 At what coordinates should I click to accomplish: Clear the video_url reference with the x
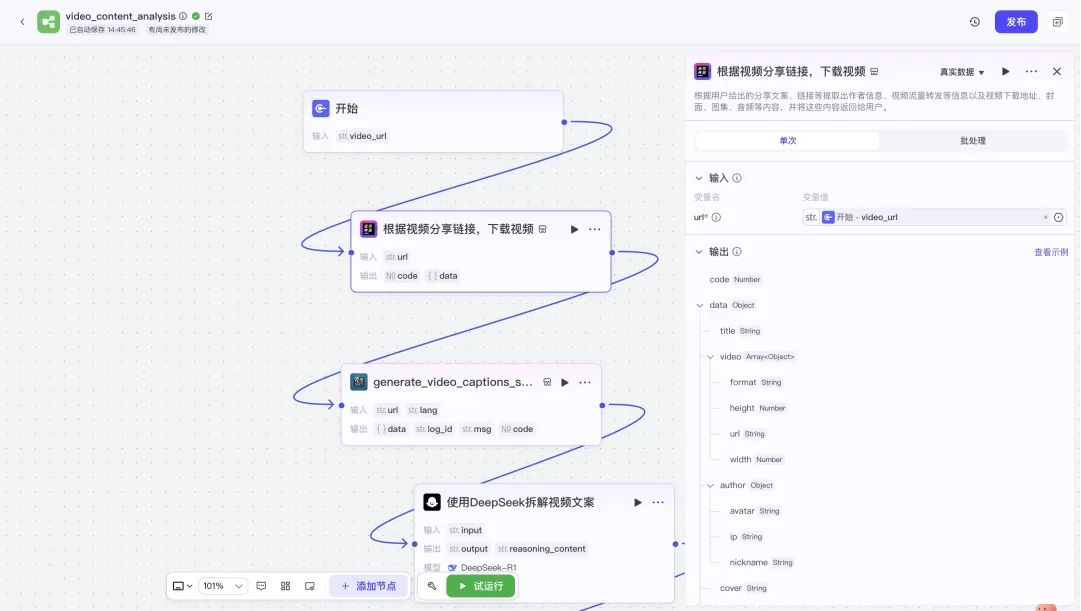point(1045,217)
